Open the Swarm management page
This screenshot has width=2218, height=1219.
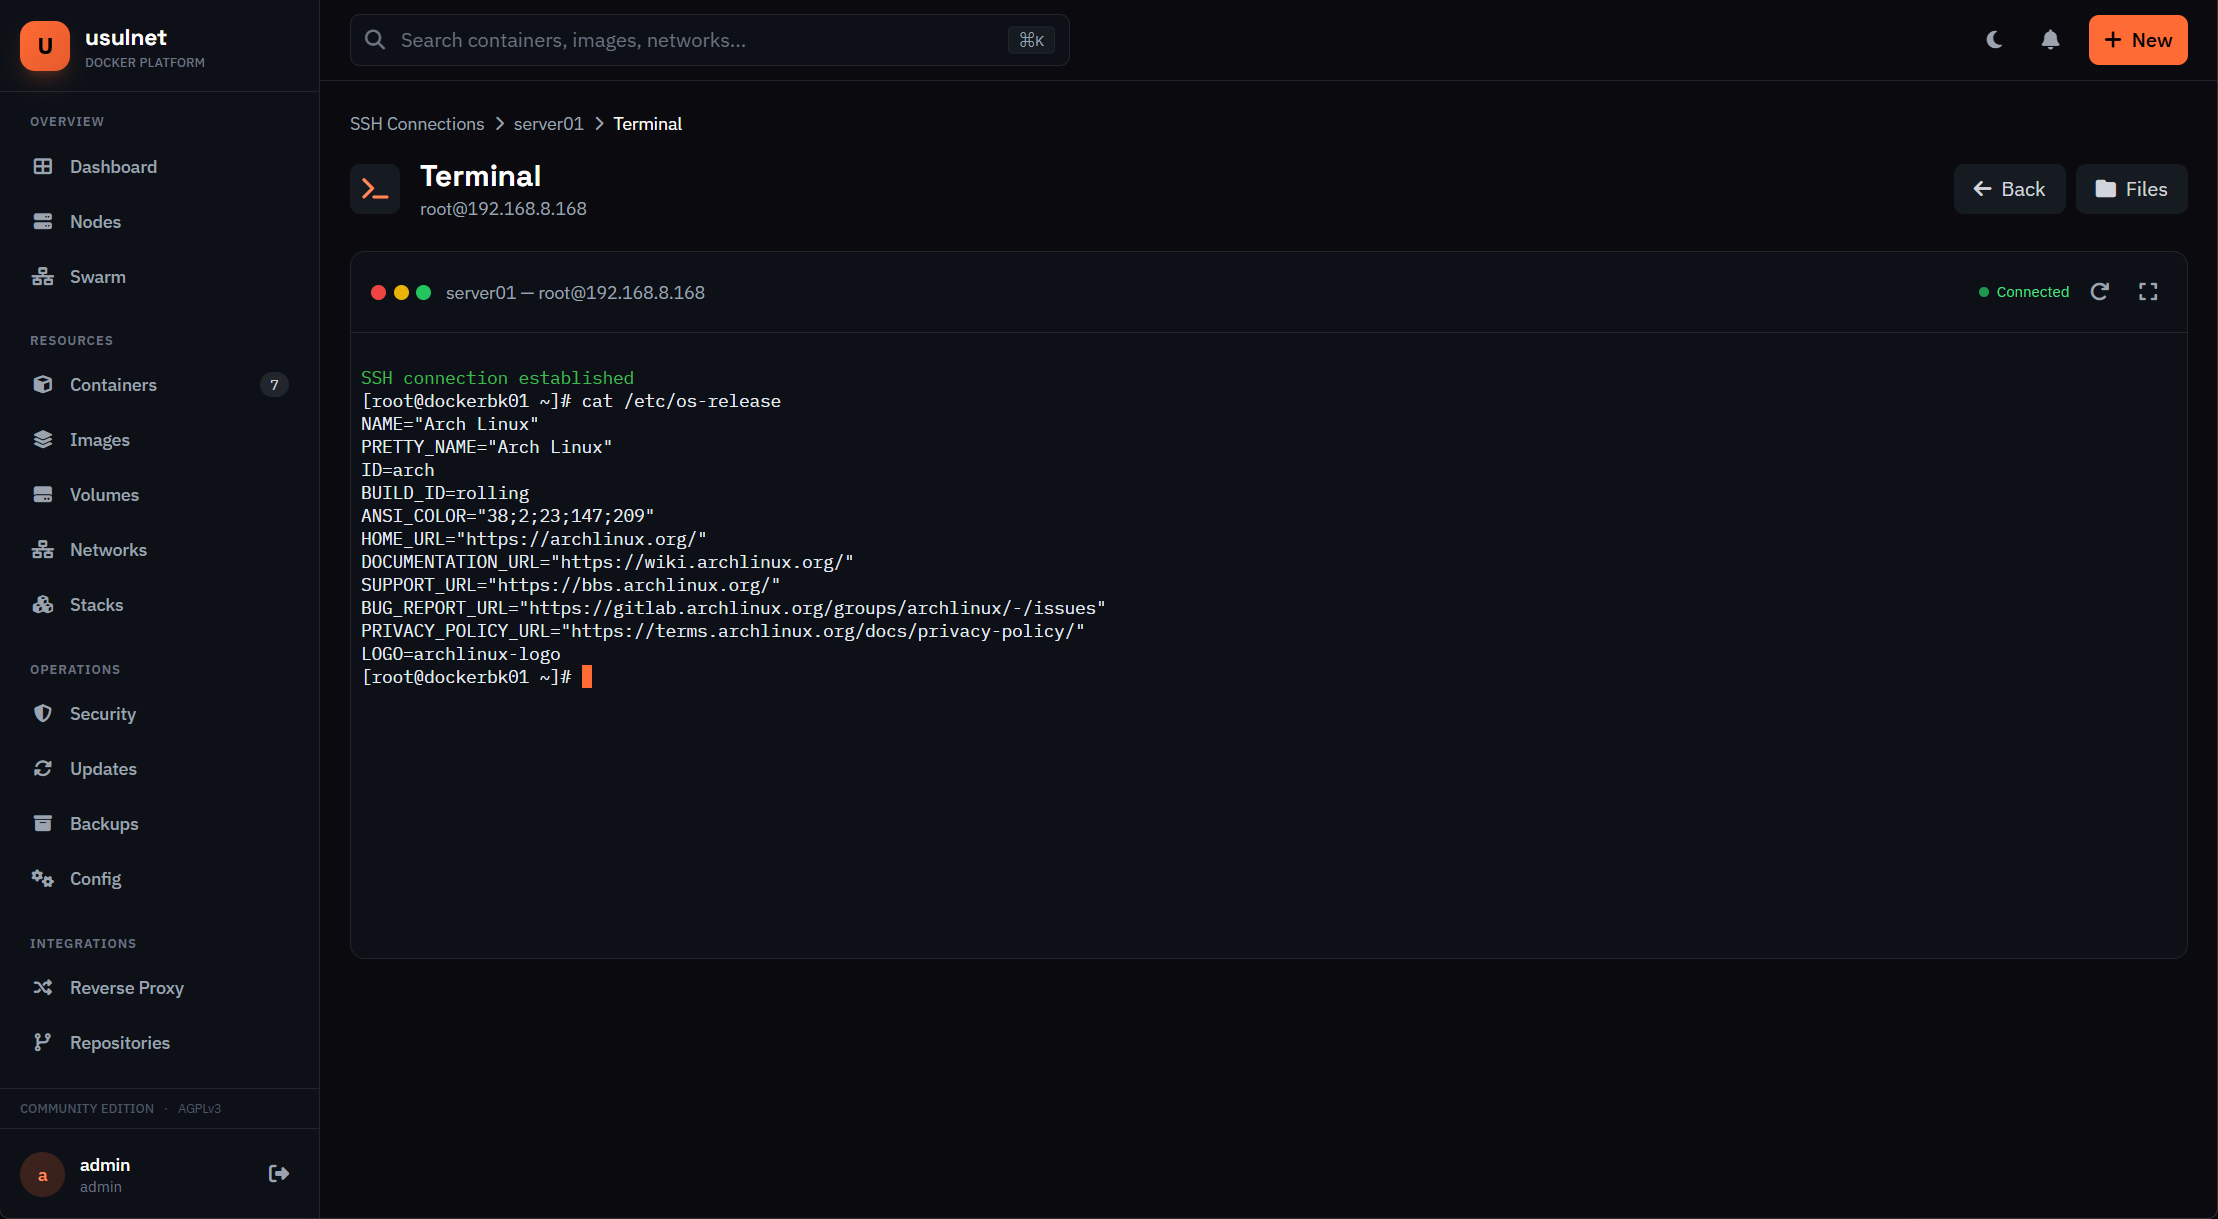[97, 276]
